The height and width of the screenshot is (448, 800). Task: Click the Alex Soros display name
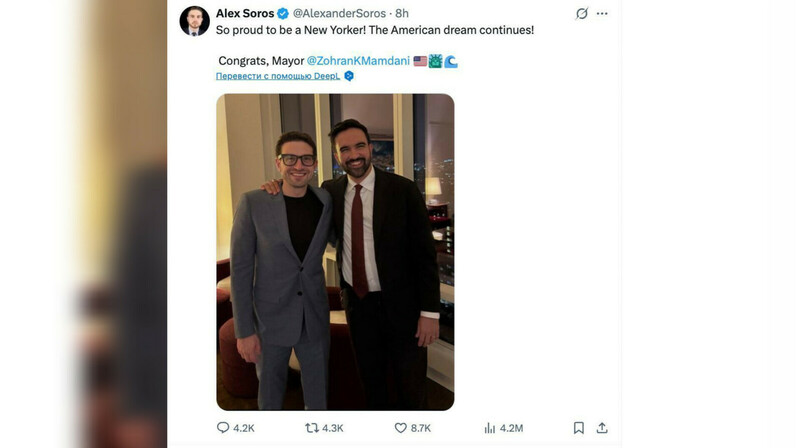tap(244, 14)
